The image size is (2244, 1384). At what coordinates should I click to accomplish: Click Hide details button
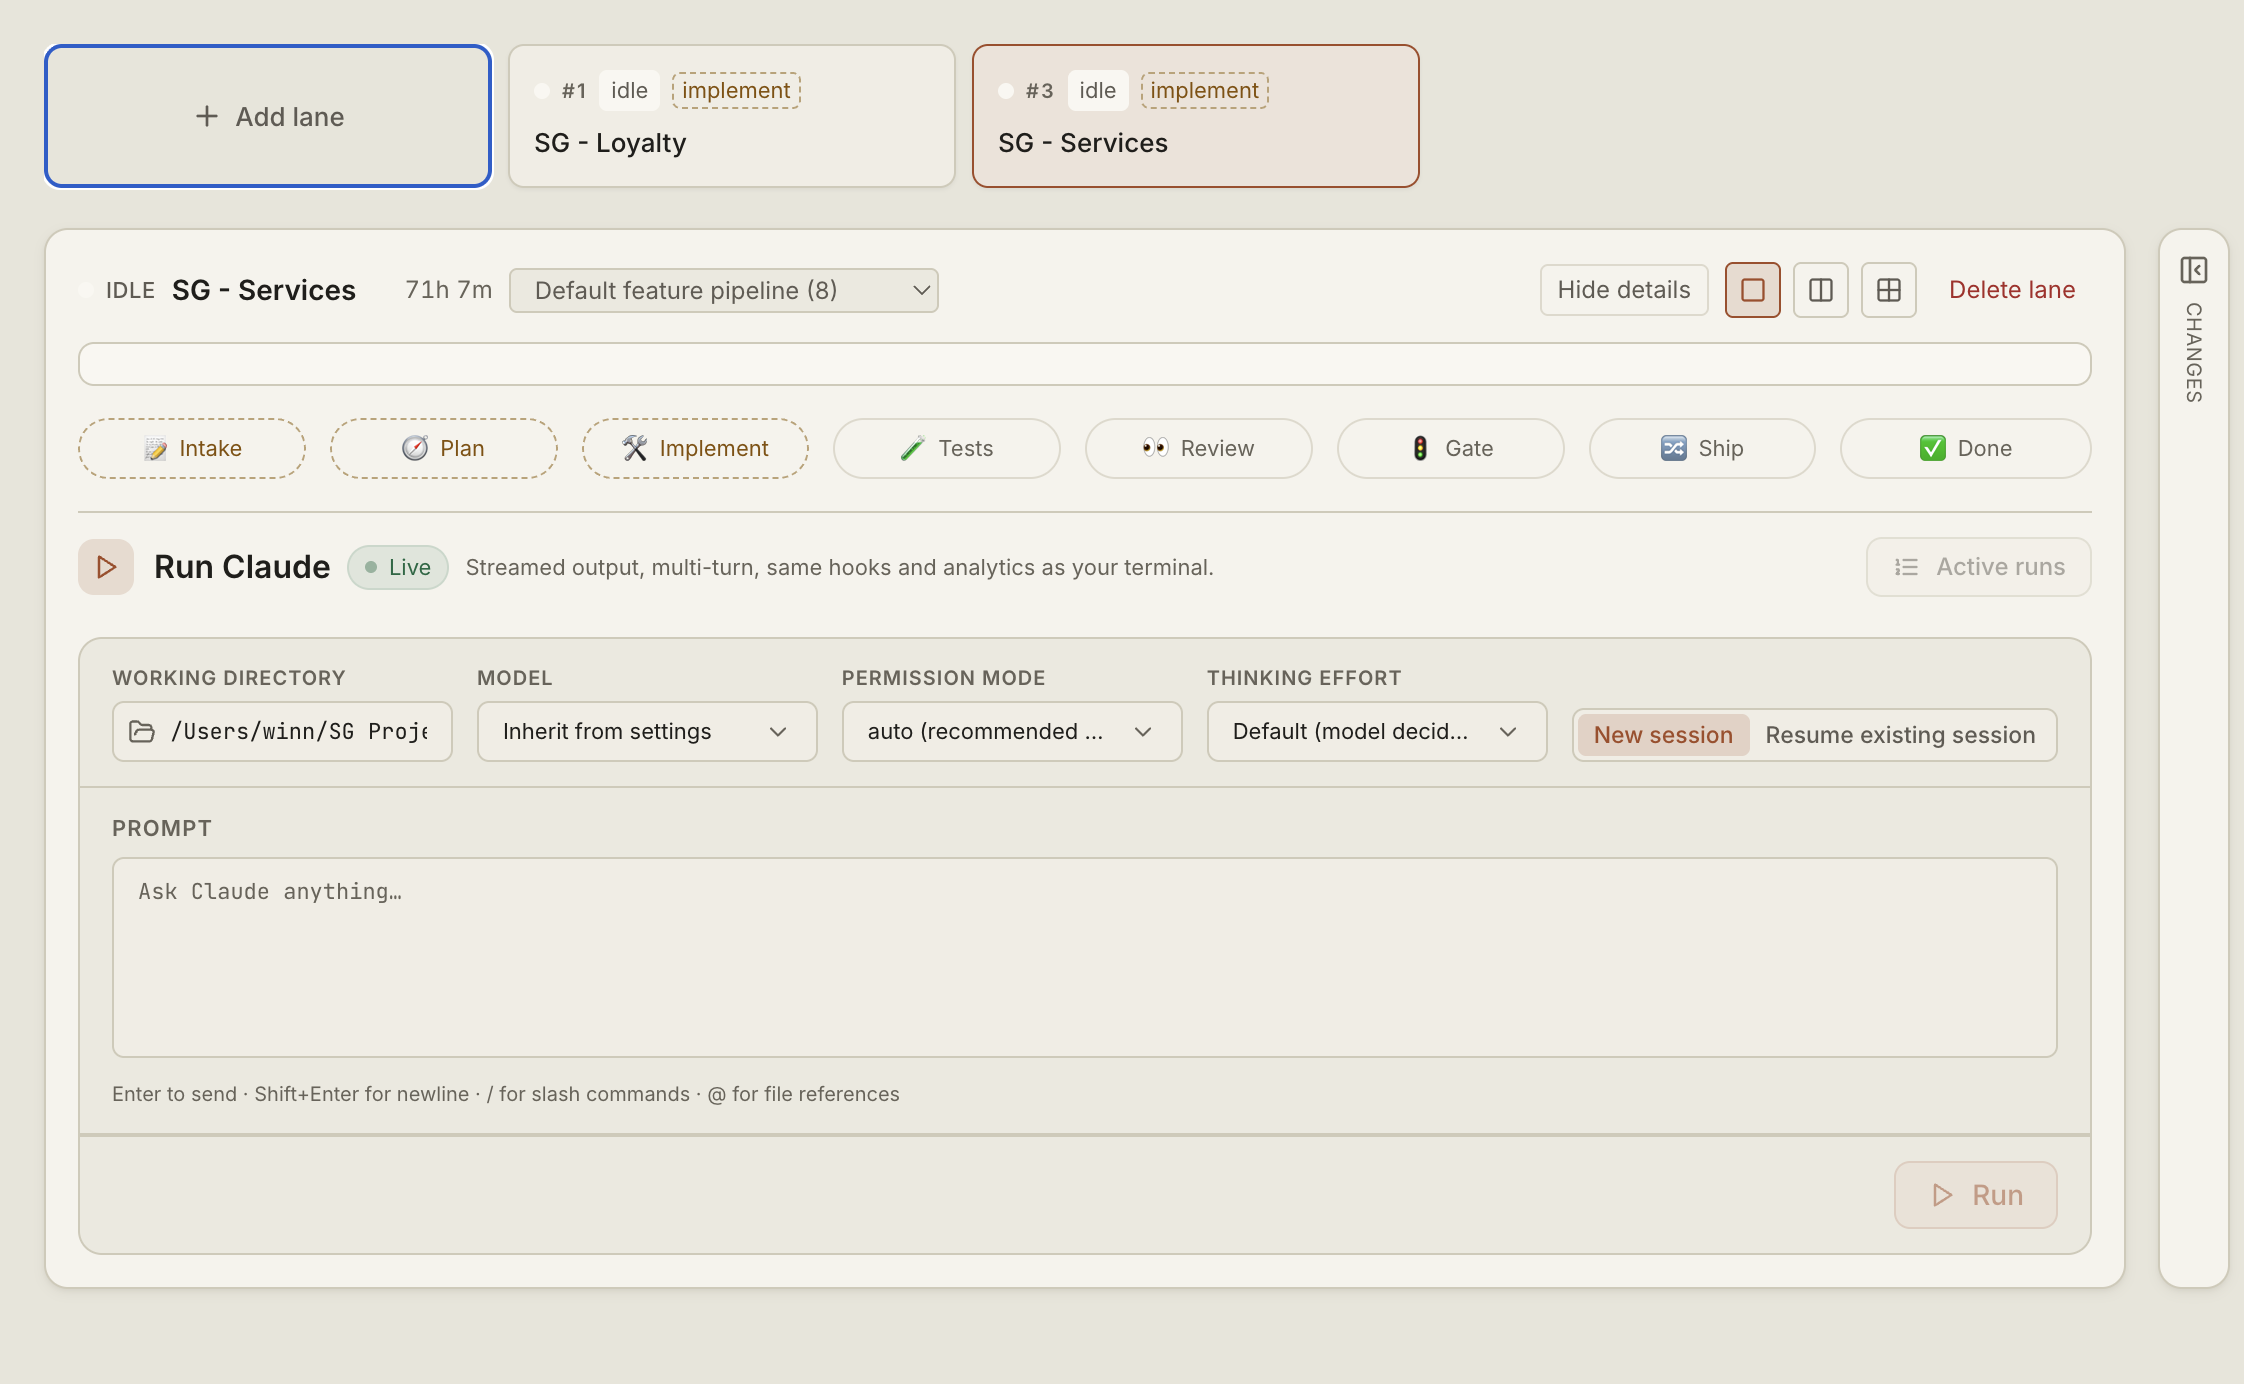[1624, 290]
